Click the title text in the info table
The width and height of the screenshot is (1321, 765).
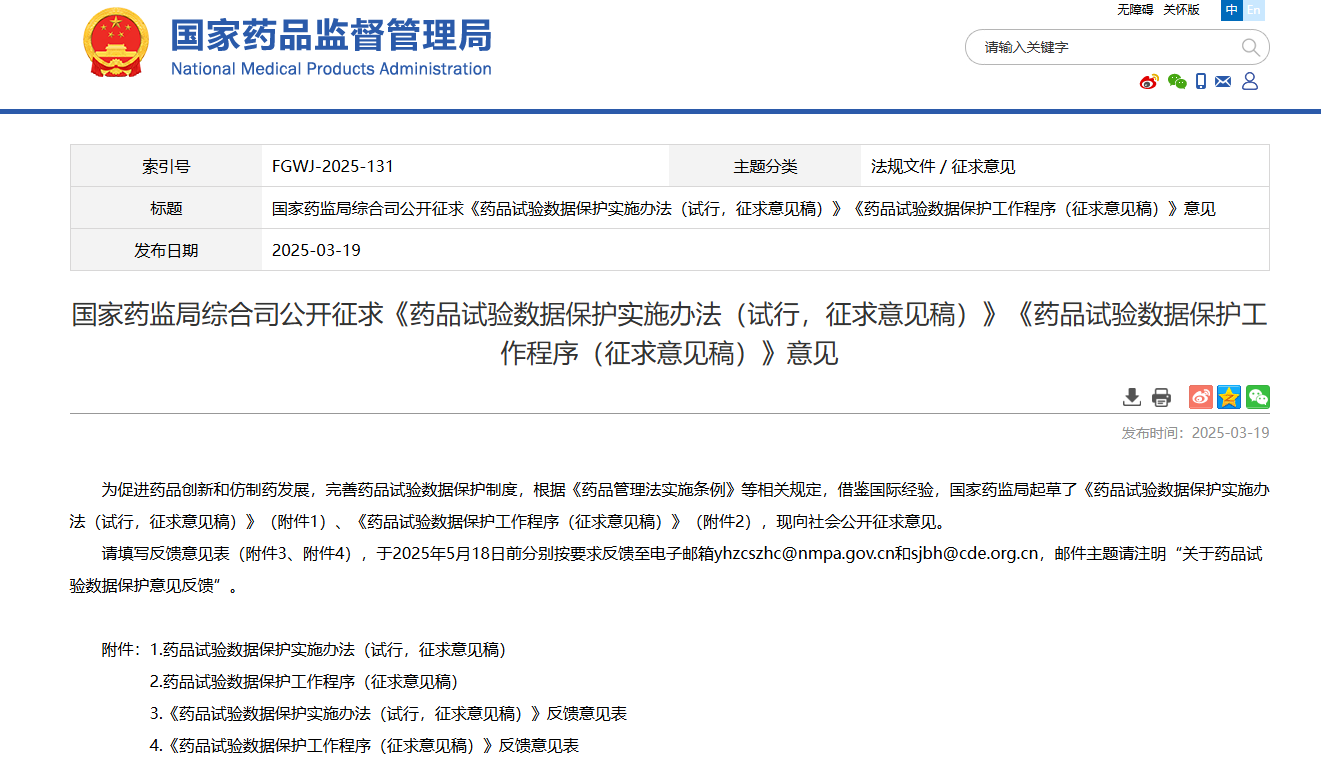(744, 209)
